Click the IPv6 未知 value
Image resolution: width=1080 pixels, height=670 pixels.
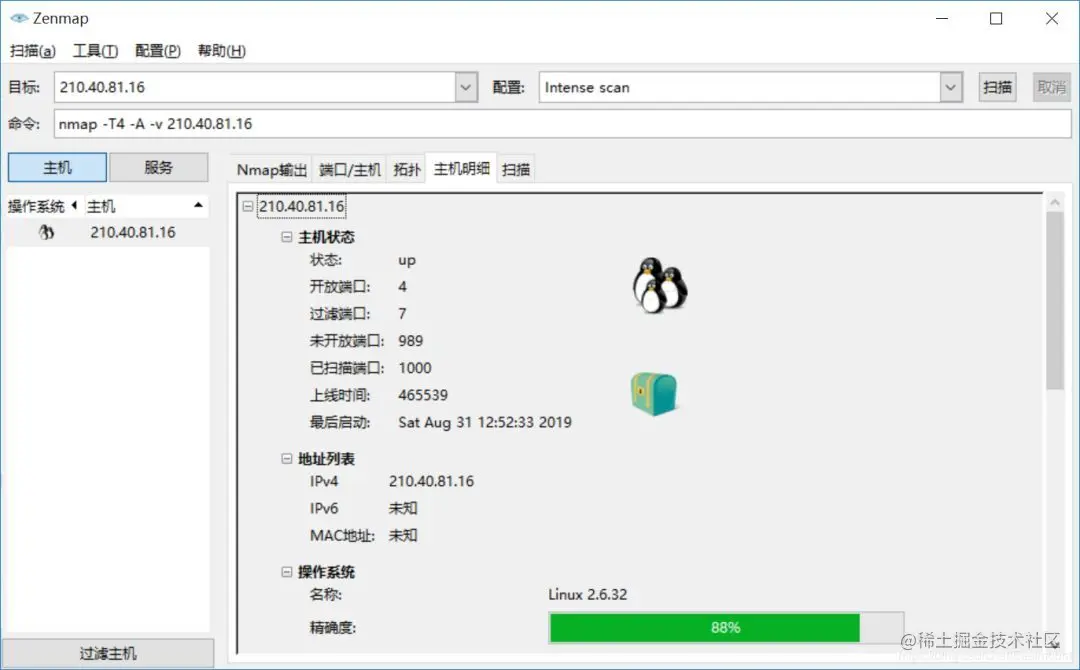(403, 508)
